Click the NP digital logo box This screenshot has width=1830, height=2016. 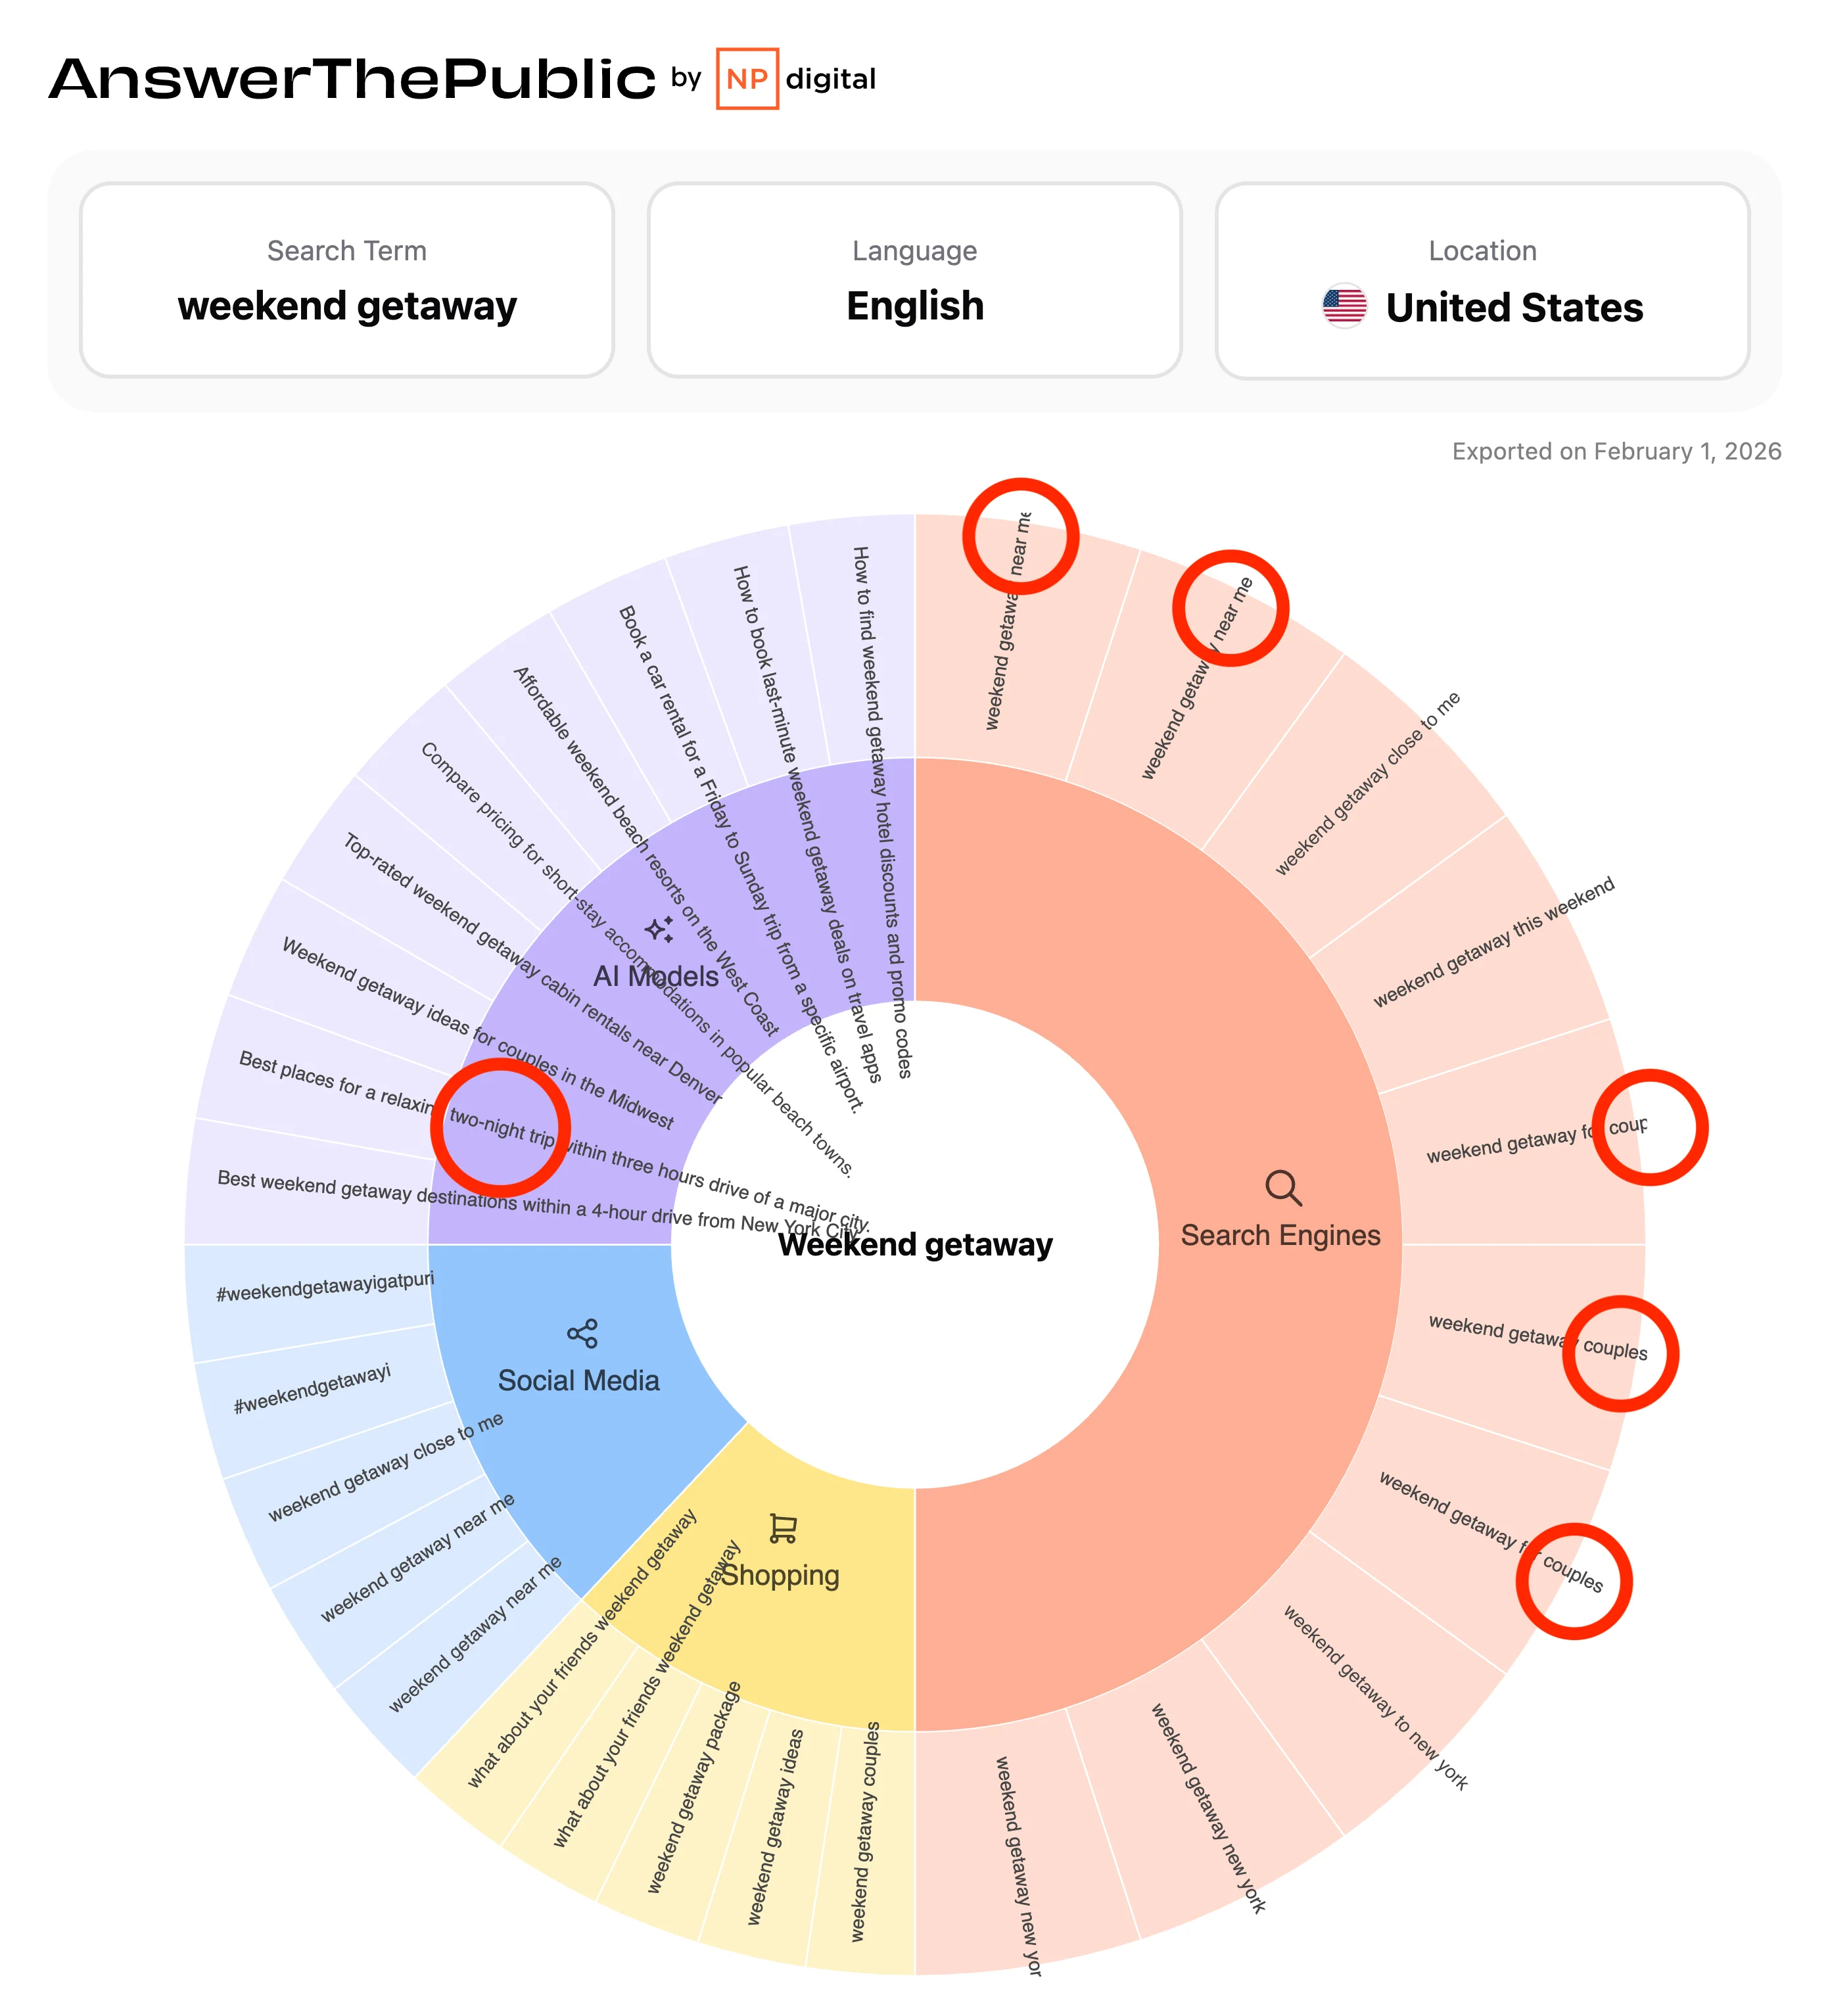[747, 79]
